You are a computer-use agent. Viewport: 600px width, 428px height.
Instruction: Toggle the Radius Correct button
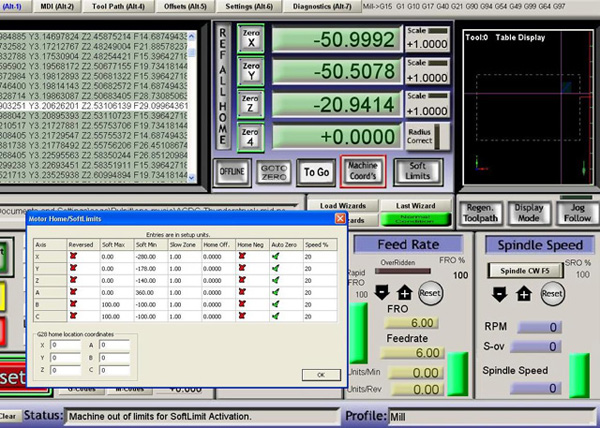pyautogui.click(x=427, y=137)
